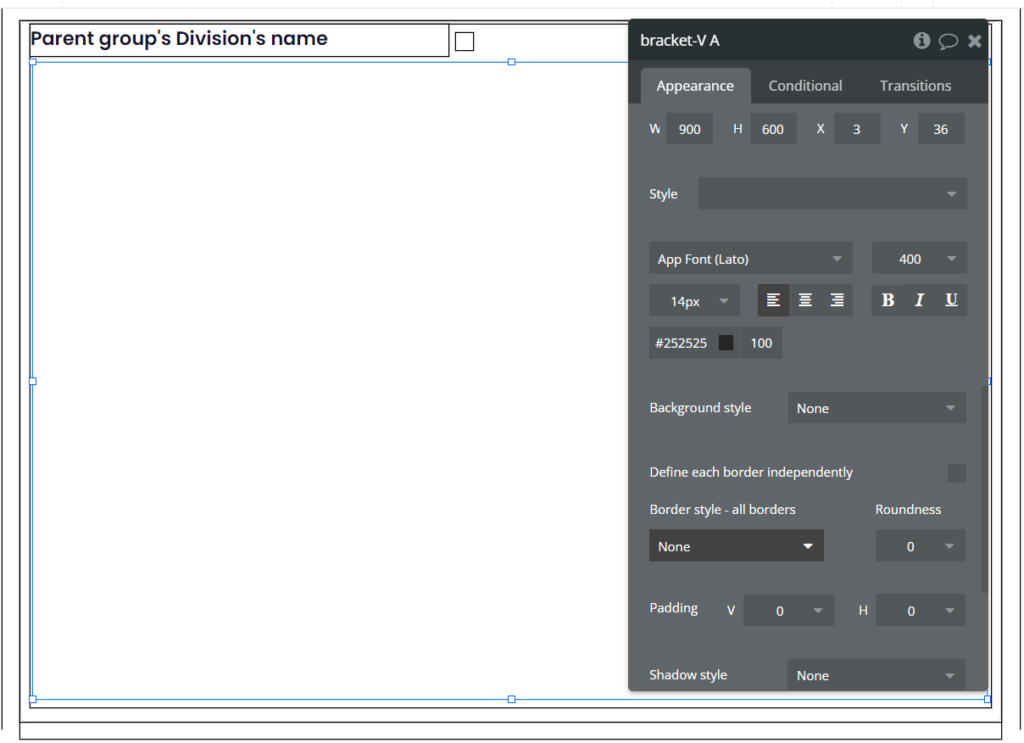Image resolution: width=1024 pixels, height=743 pixels.
Task: Open the Padding V dropdown
Action: 788,610
